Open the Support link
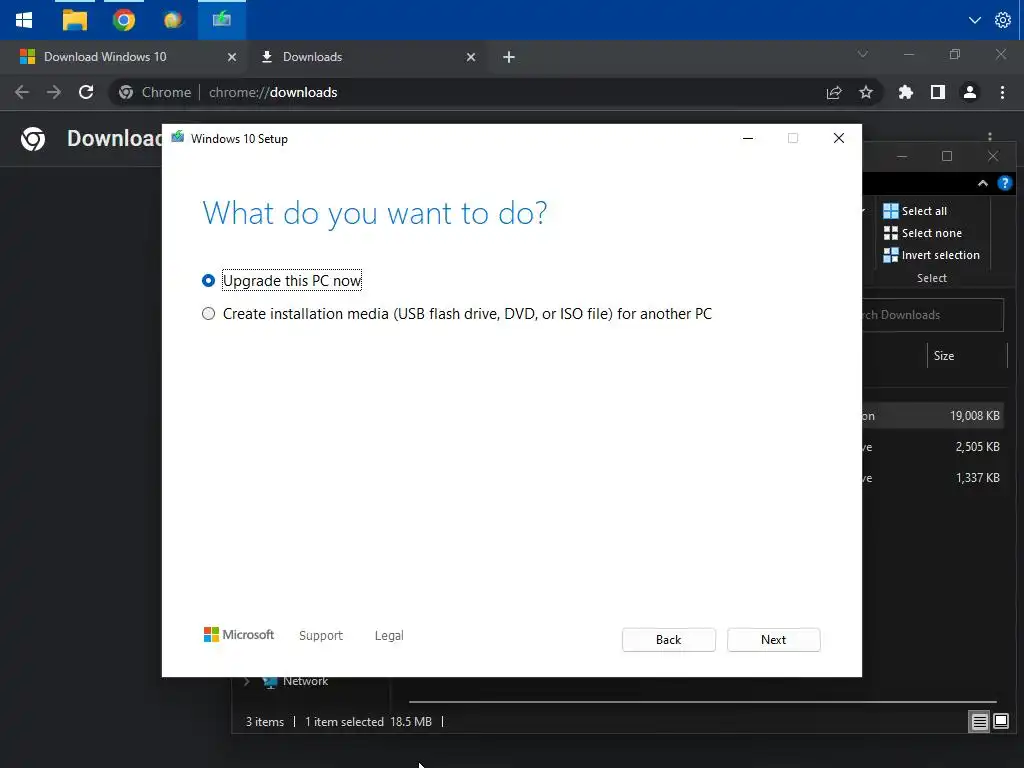The image size is (1024, 768). 321,635
